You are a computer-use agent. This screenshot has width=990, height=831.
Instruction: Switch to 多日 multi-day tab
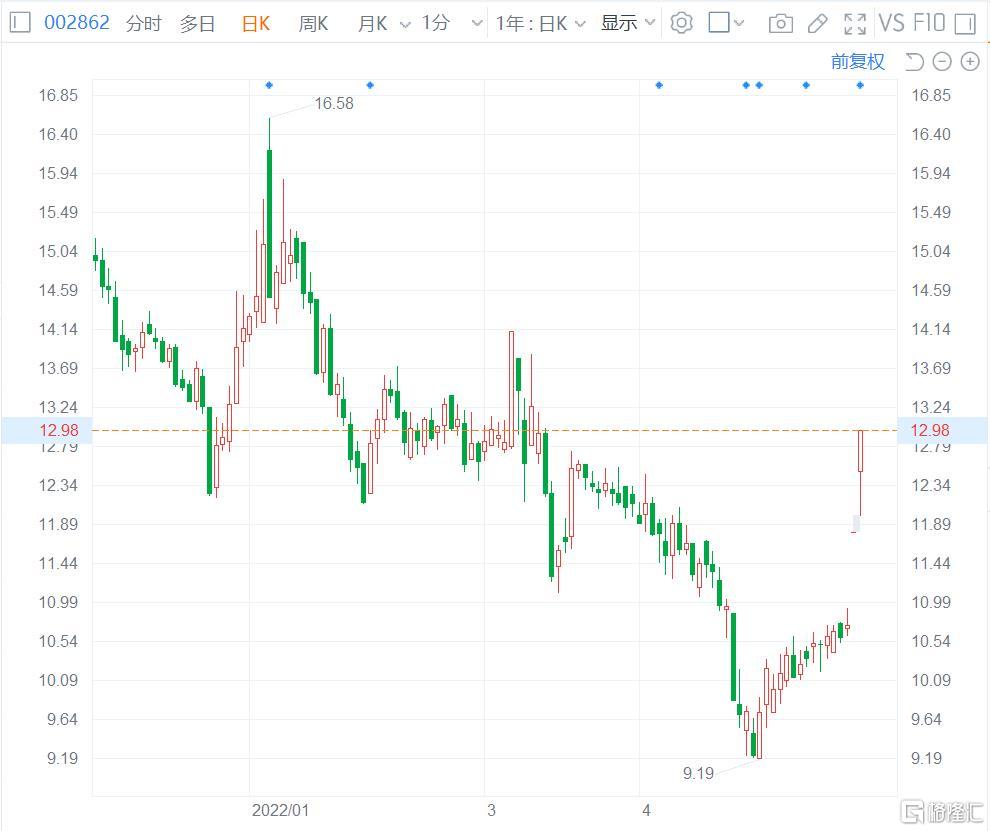(x=198, y=23)
